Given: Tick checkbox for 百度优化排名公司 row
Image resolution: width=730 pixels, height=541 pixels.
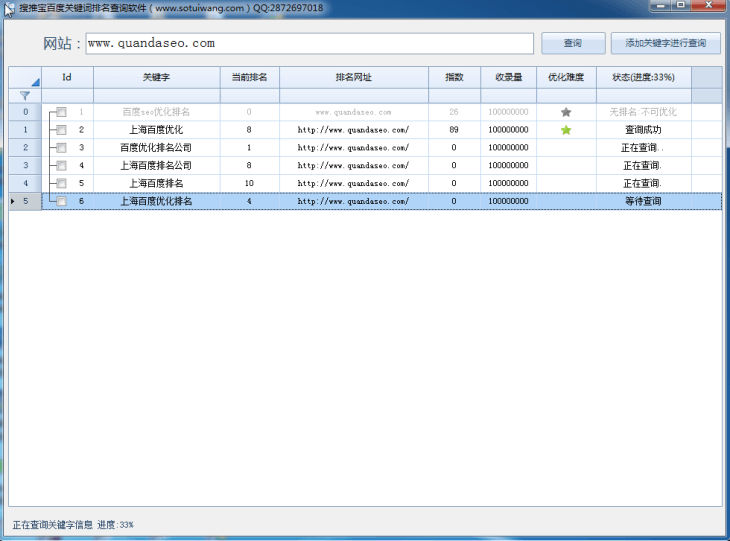Looking at the screenshot, I should coord(61,148).
